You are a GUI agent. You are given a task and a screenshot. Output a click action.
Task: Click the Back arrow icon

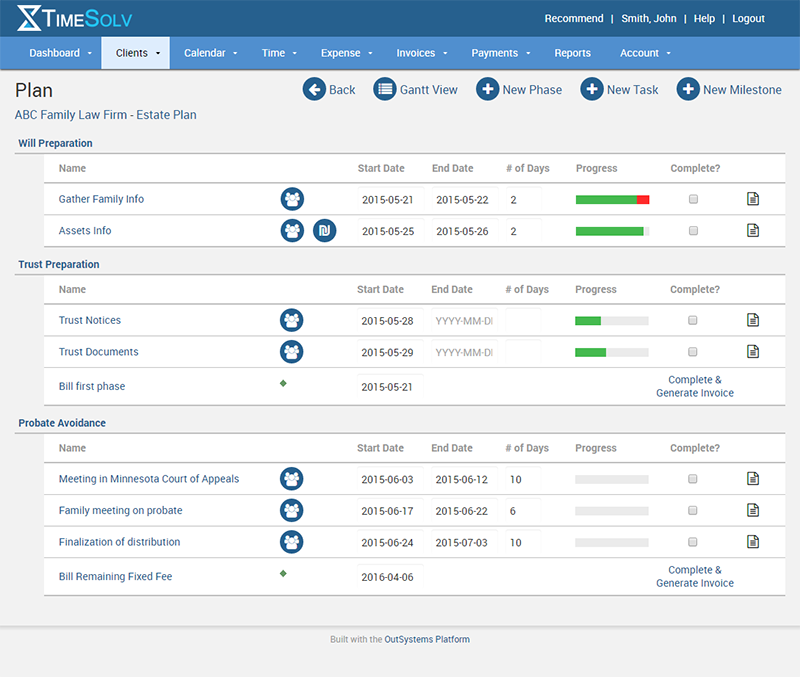[x=314, y=89]
